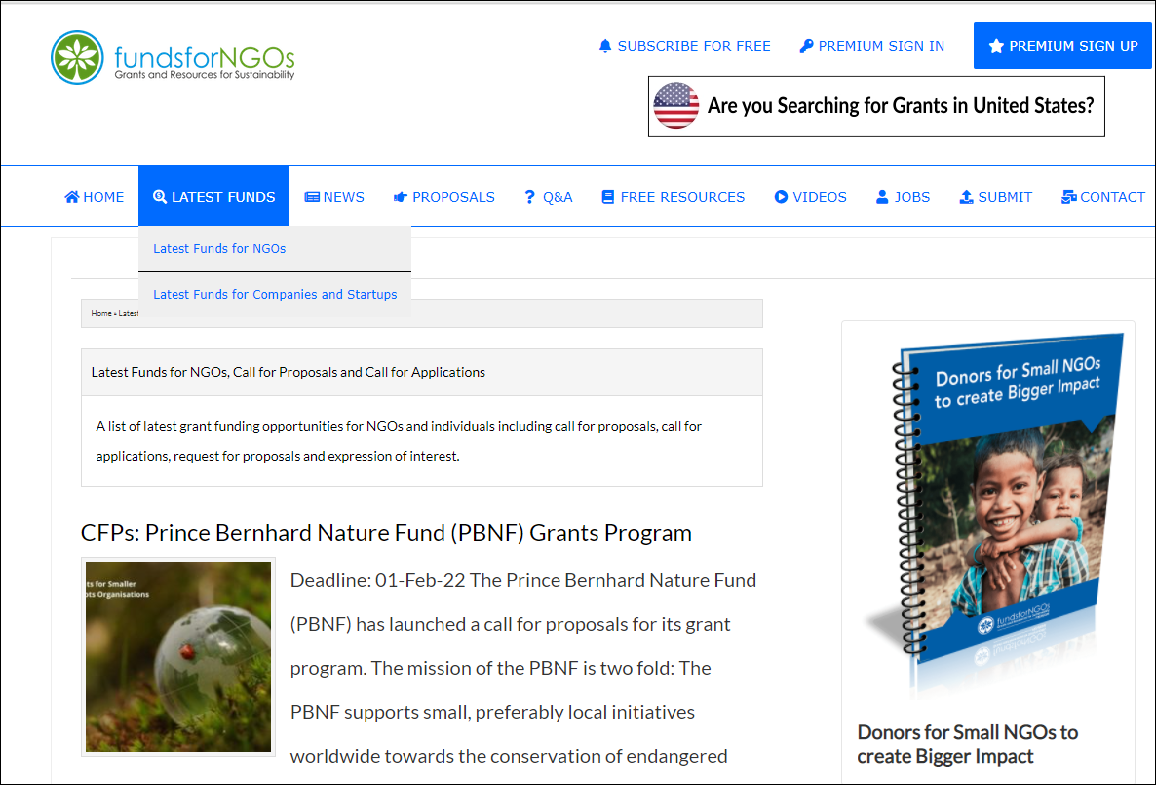The height and width of the screenshot is (785, 1156).
Task: Click the magnifier icon in Latest Funds
Action: pyautogui.click(x=160, y=197)
